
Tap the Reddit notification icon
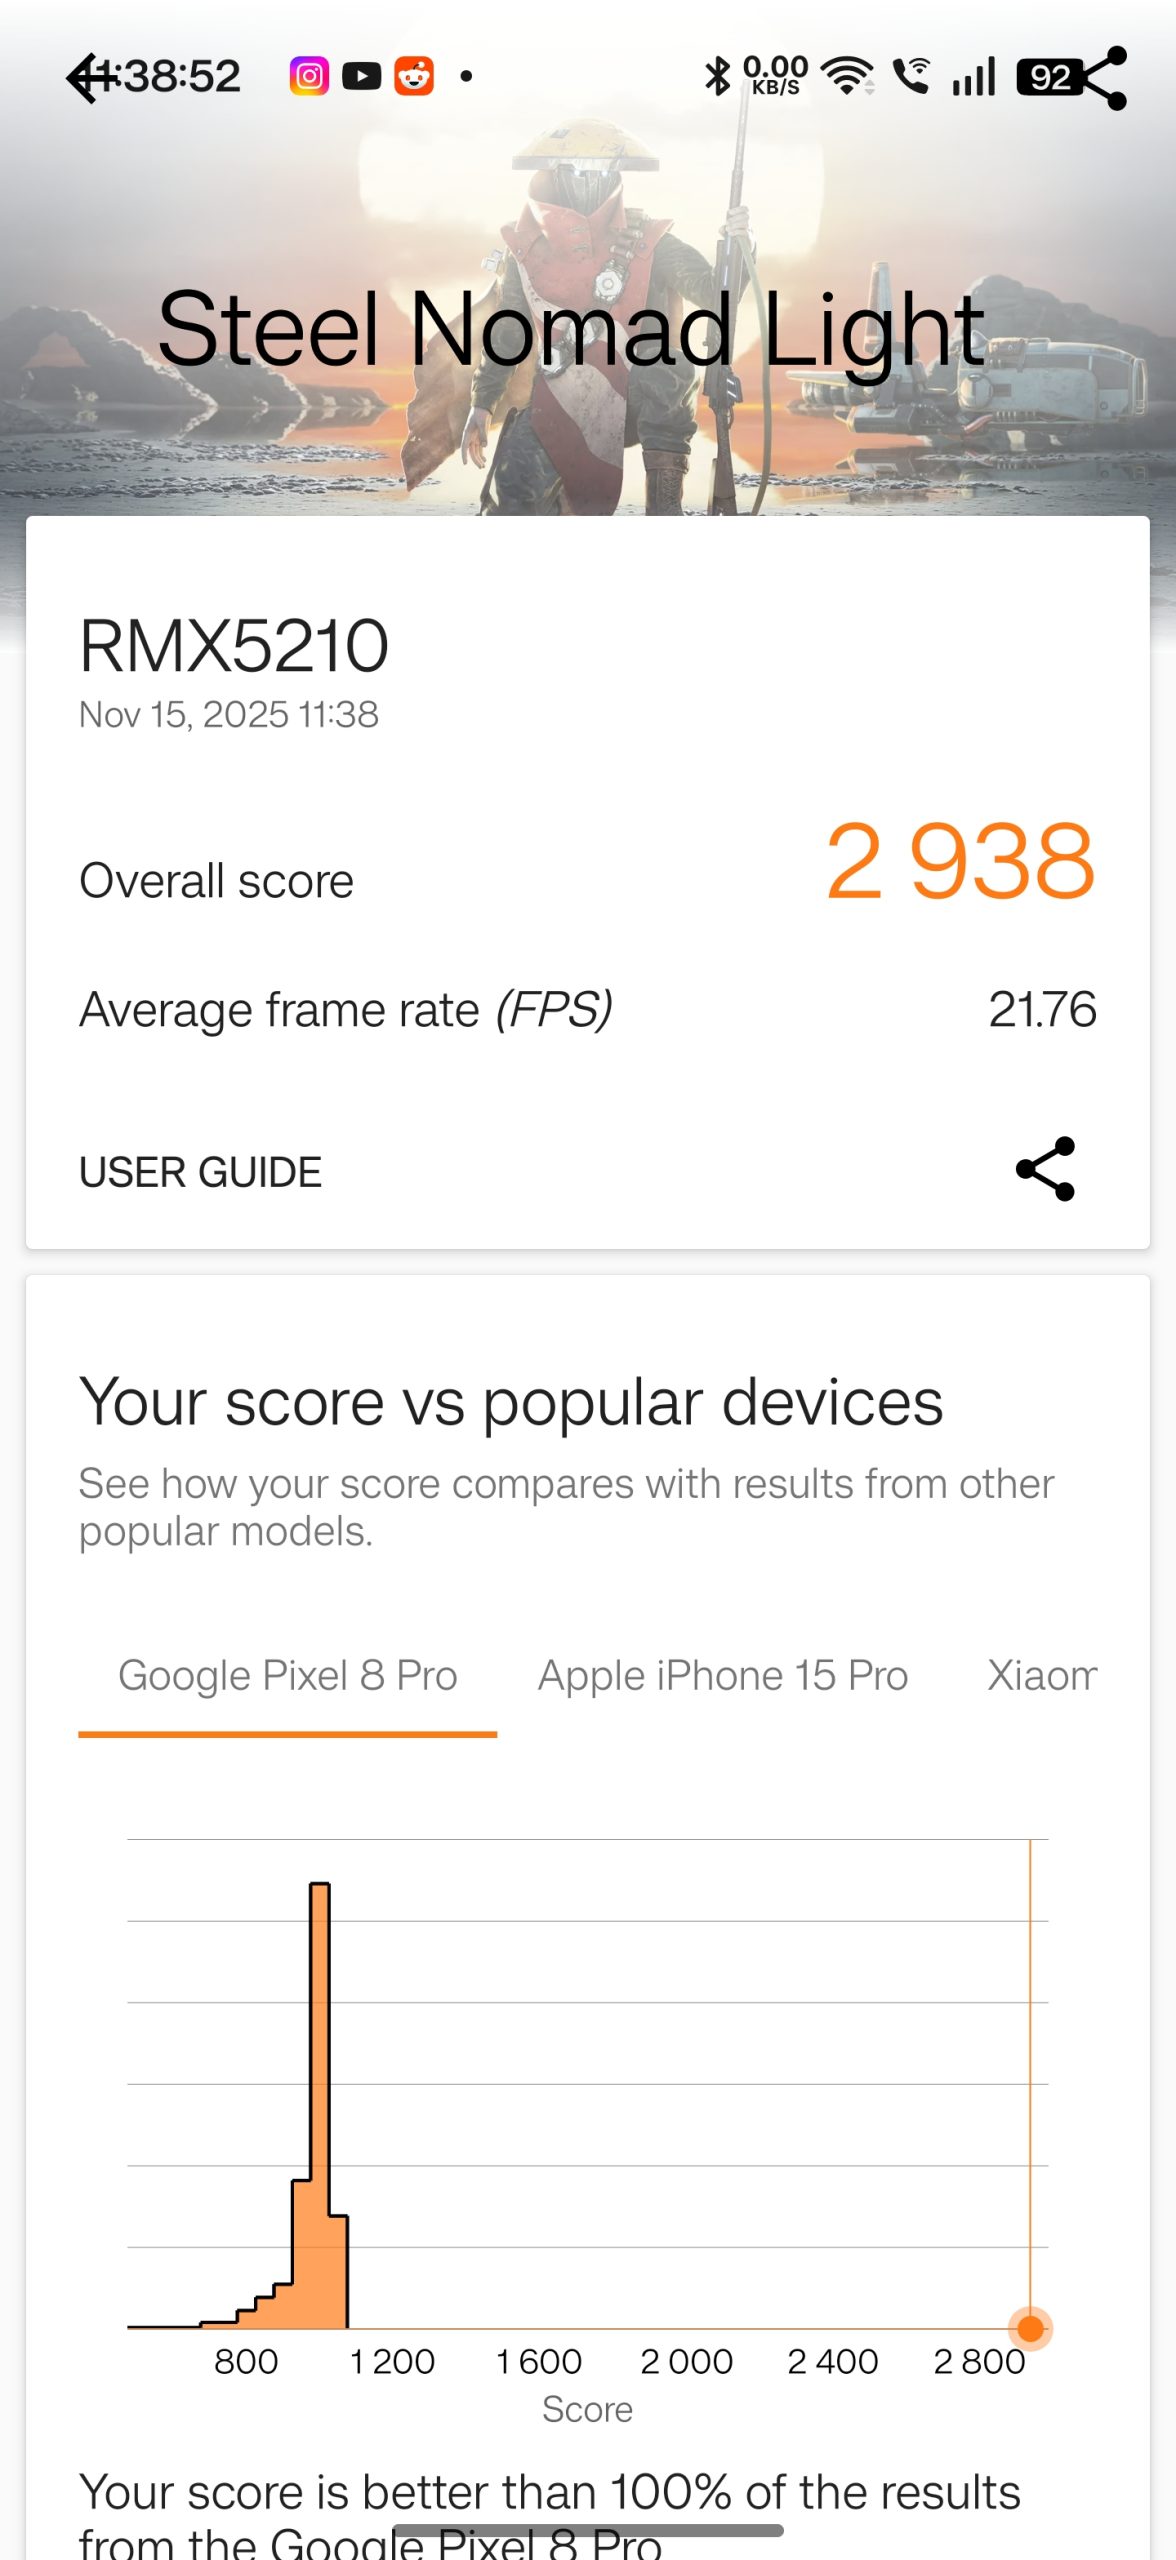pyautogui.click(x=414, y=76)
